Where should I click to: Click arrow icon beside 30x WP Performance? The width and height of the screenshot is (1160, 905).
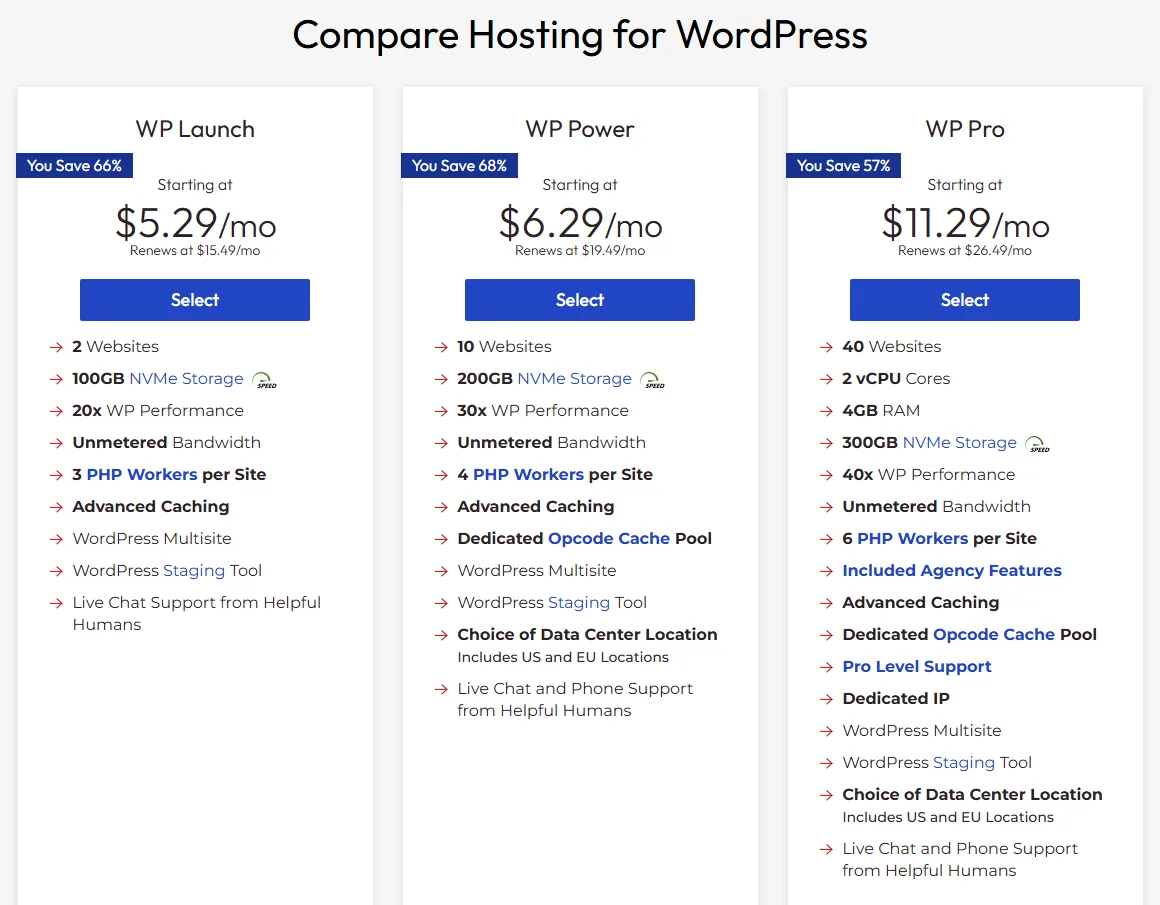[x=442, y=411]
